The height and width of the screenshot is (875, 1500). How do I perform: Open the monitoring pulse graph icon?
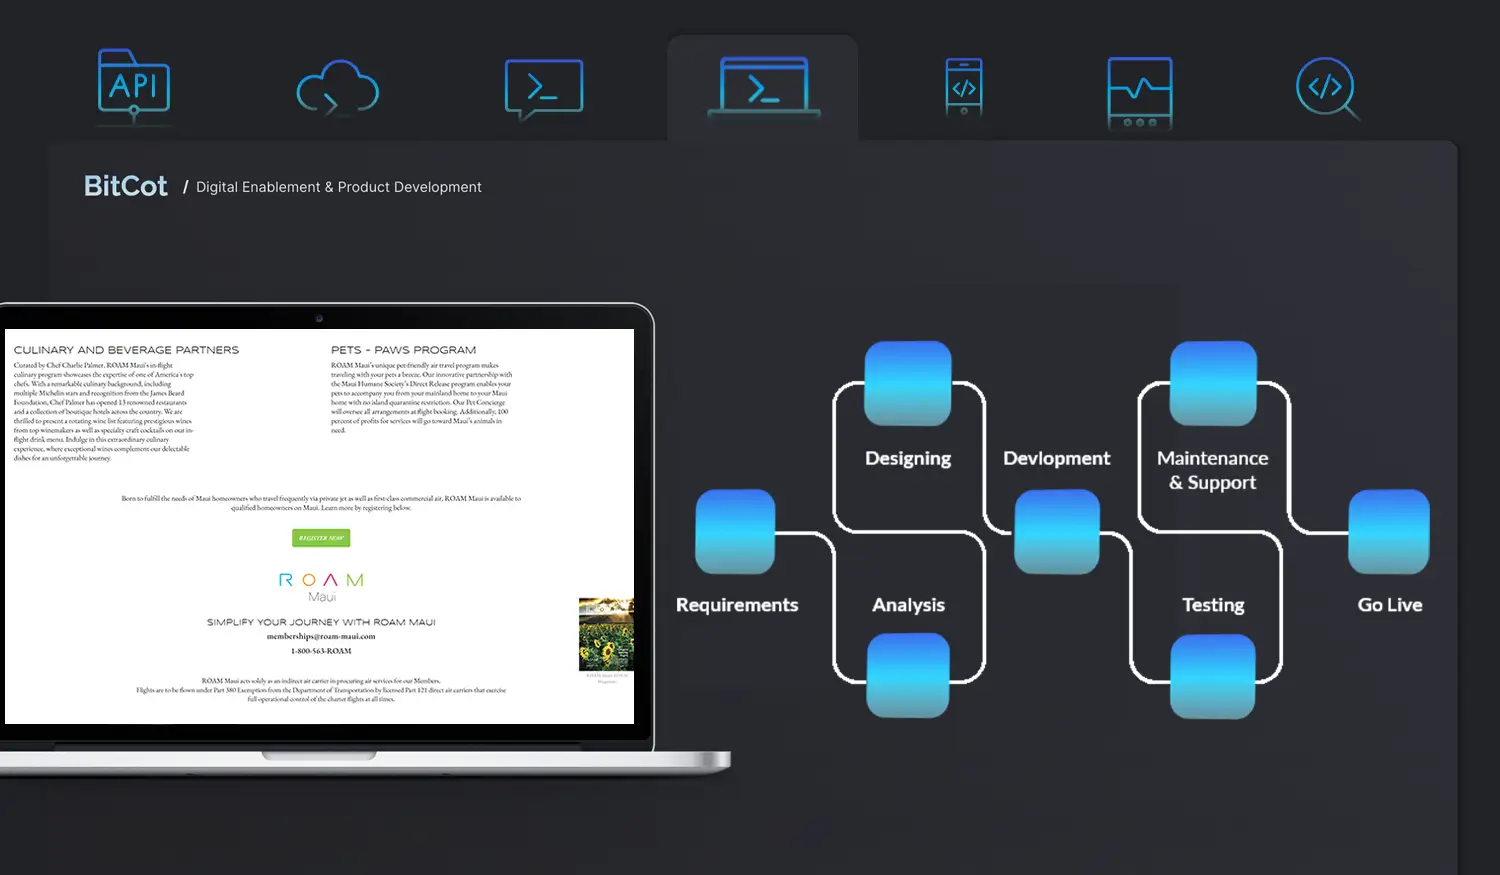(x=1139, y=92)
